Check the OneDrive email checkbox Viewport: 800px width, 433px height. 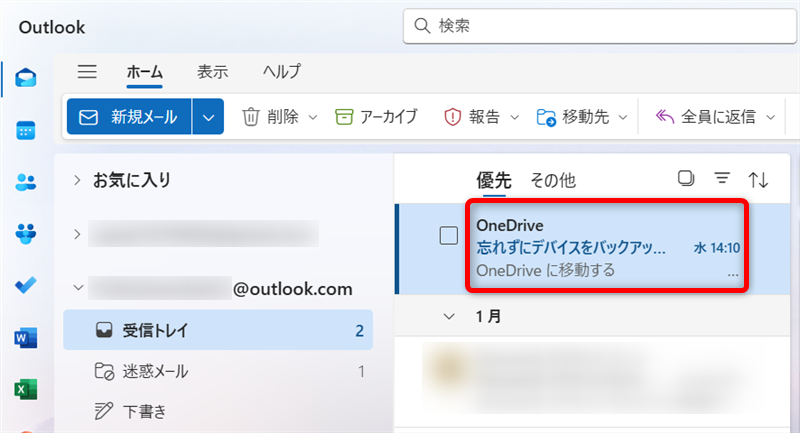point(449,236)
